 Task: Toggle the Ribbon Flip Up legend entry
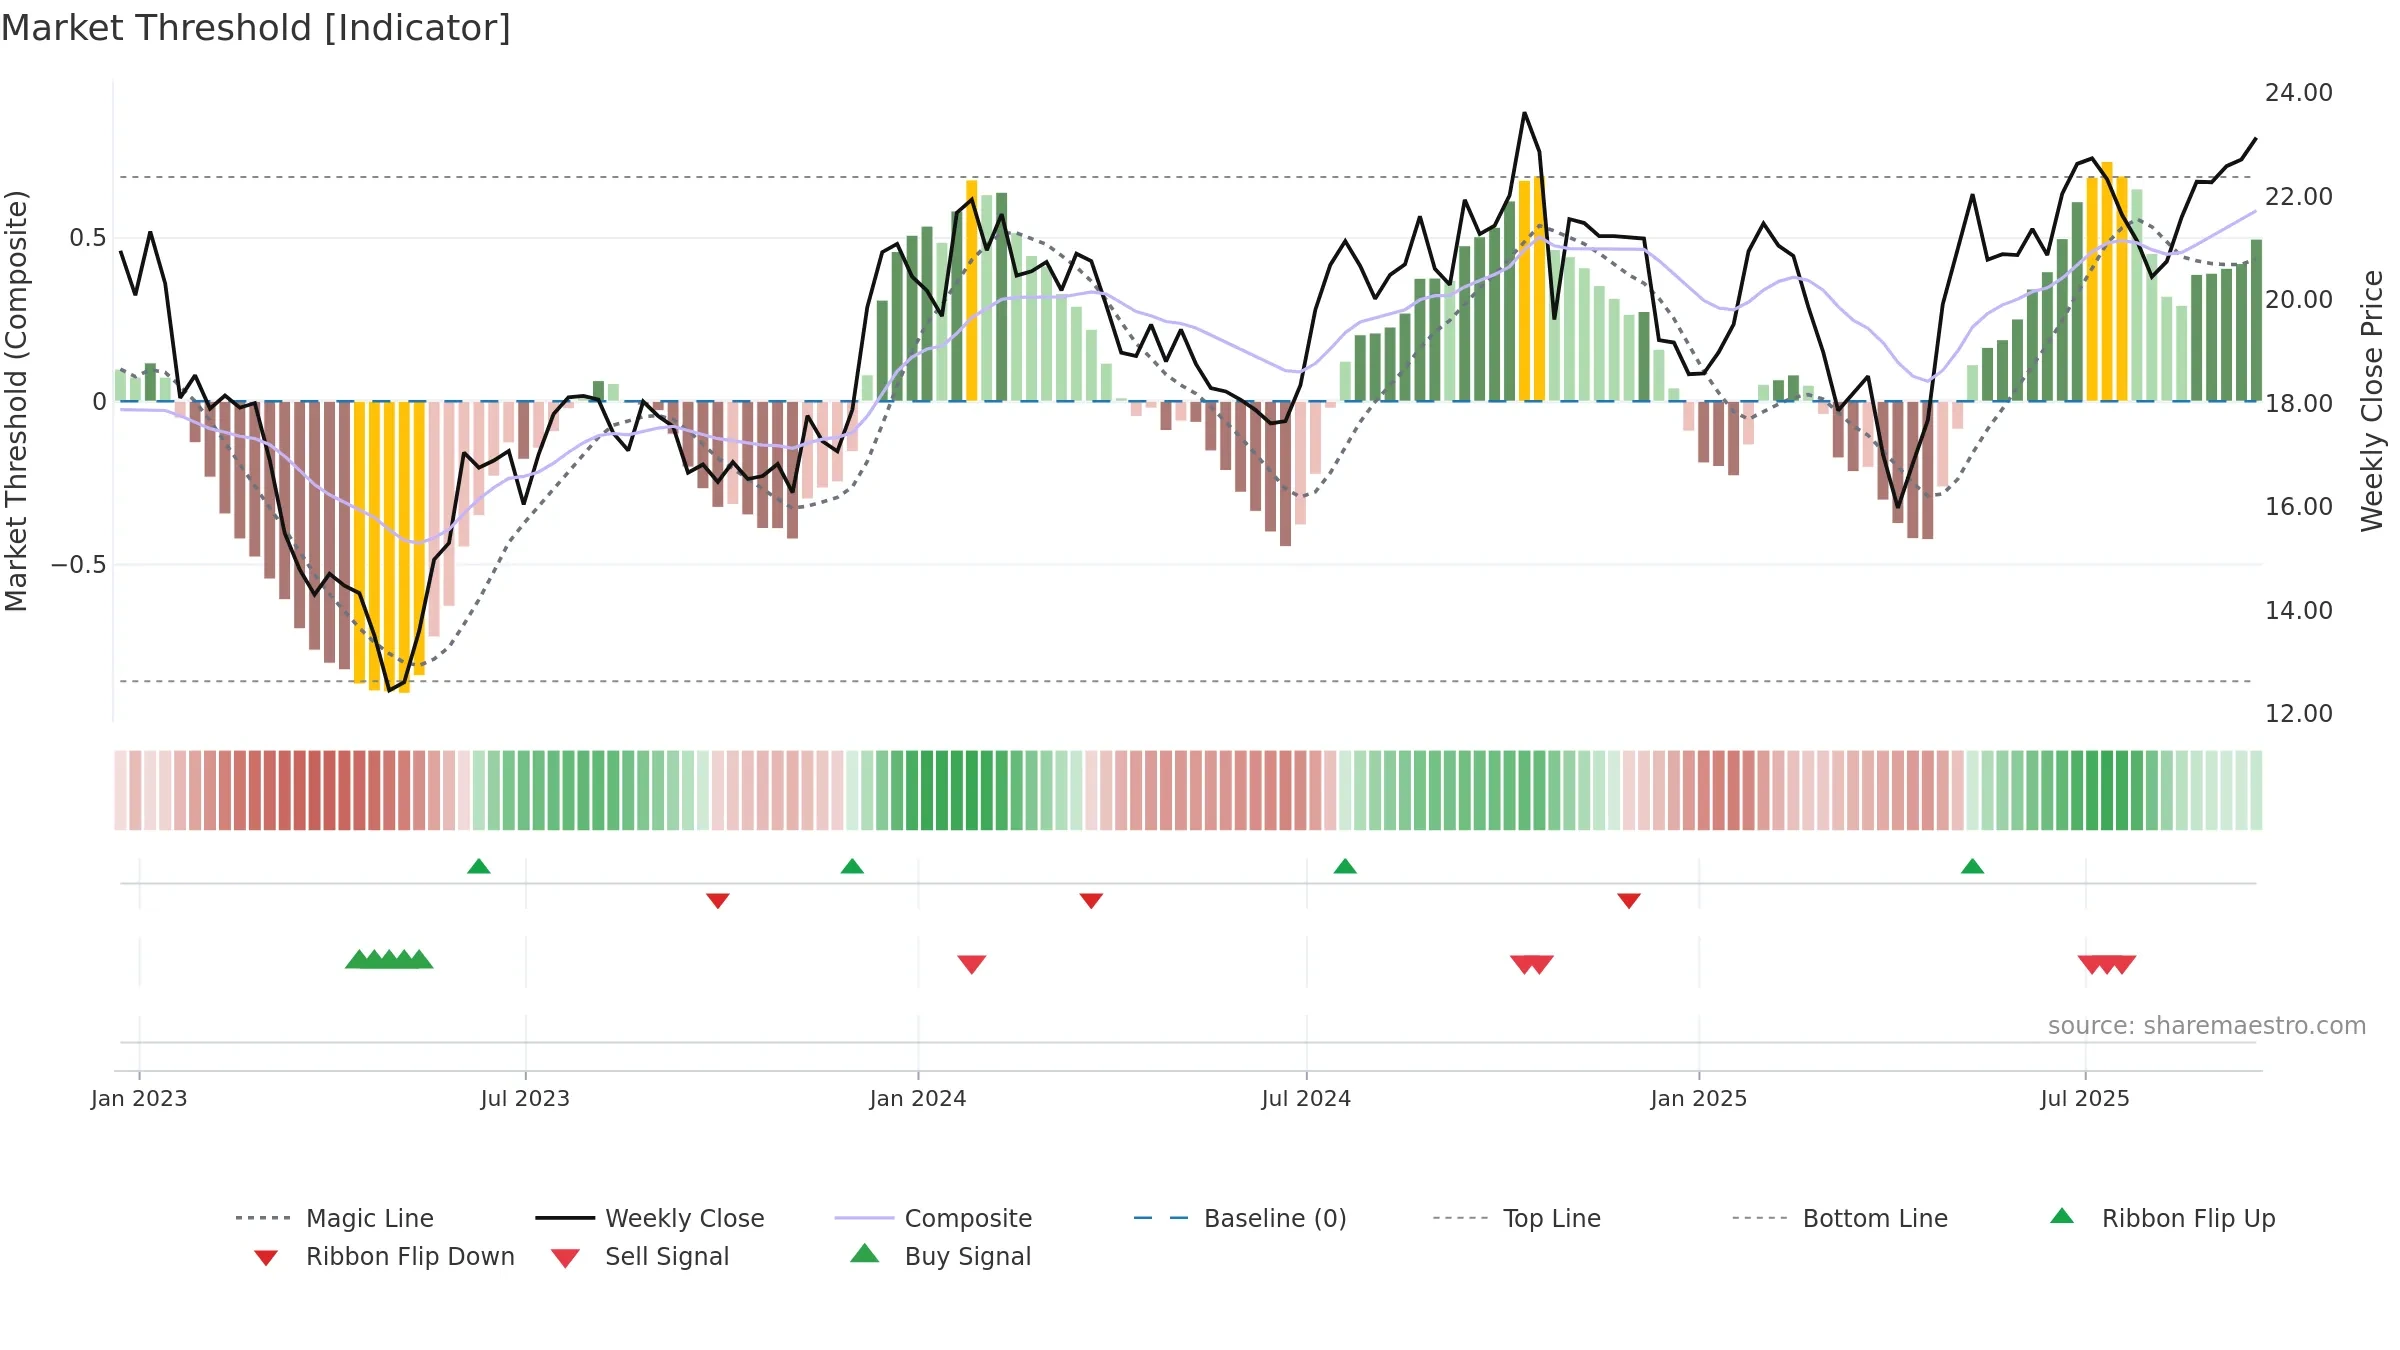(x=2162, y=1218)
